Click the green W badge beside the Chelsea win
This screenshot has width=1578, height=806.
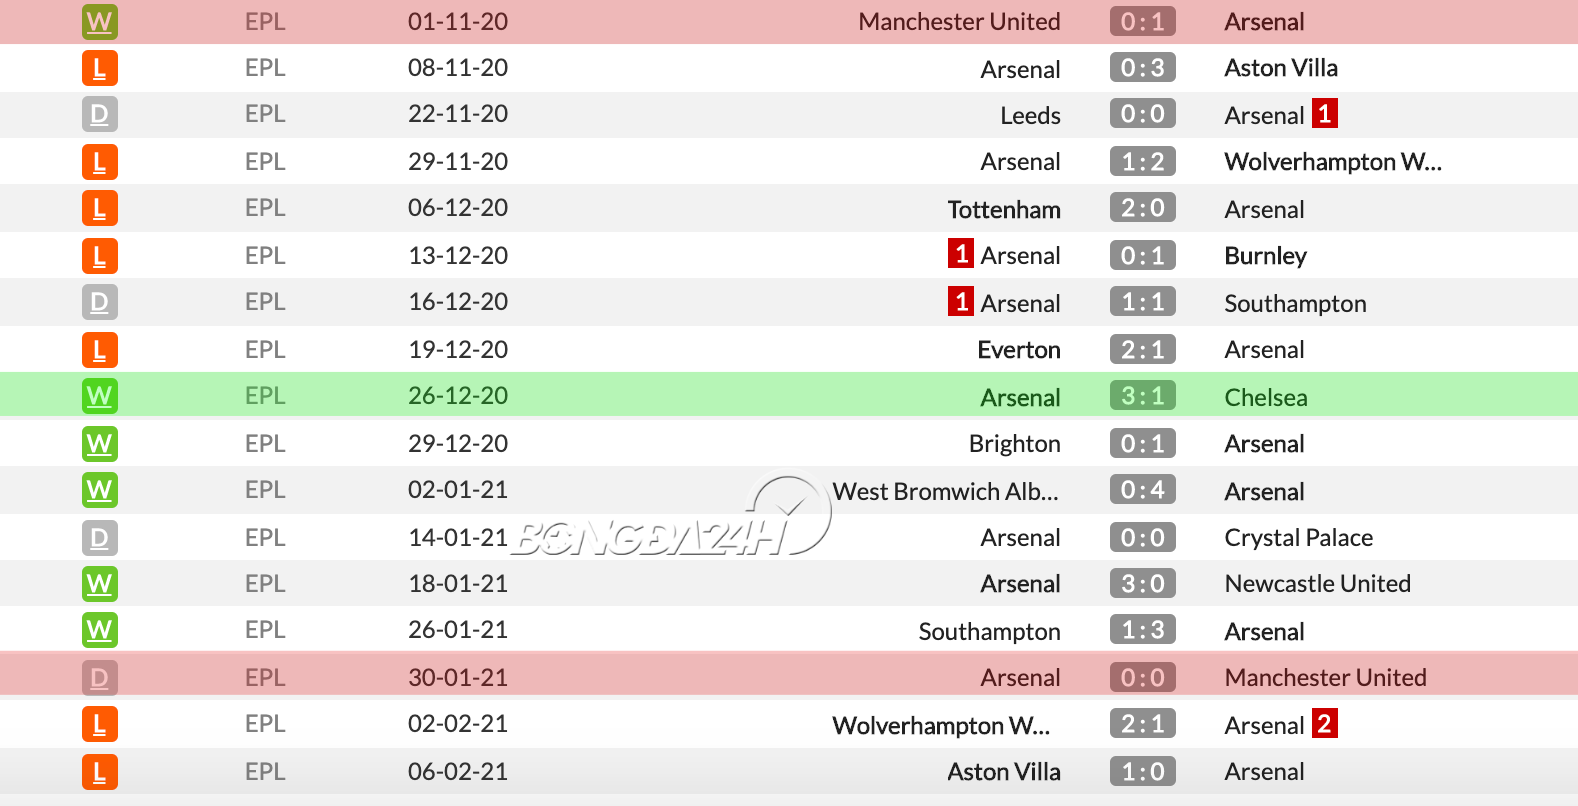(99, 395)
